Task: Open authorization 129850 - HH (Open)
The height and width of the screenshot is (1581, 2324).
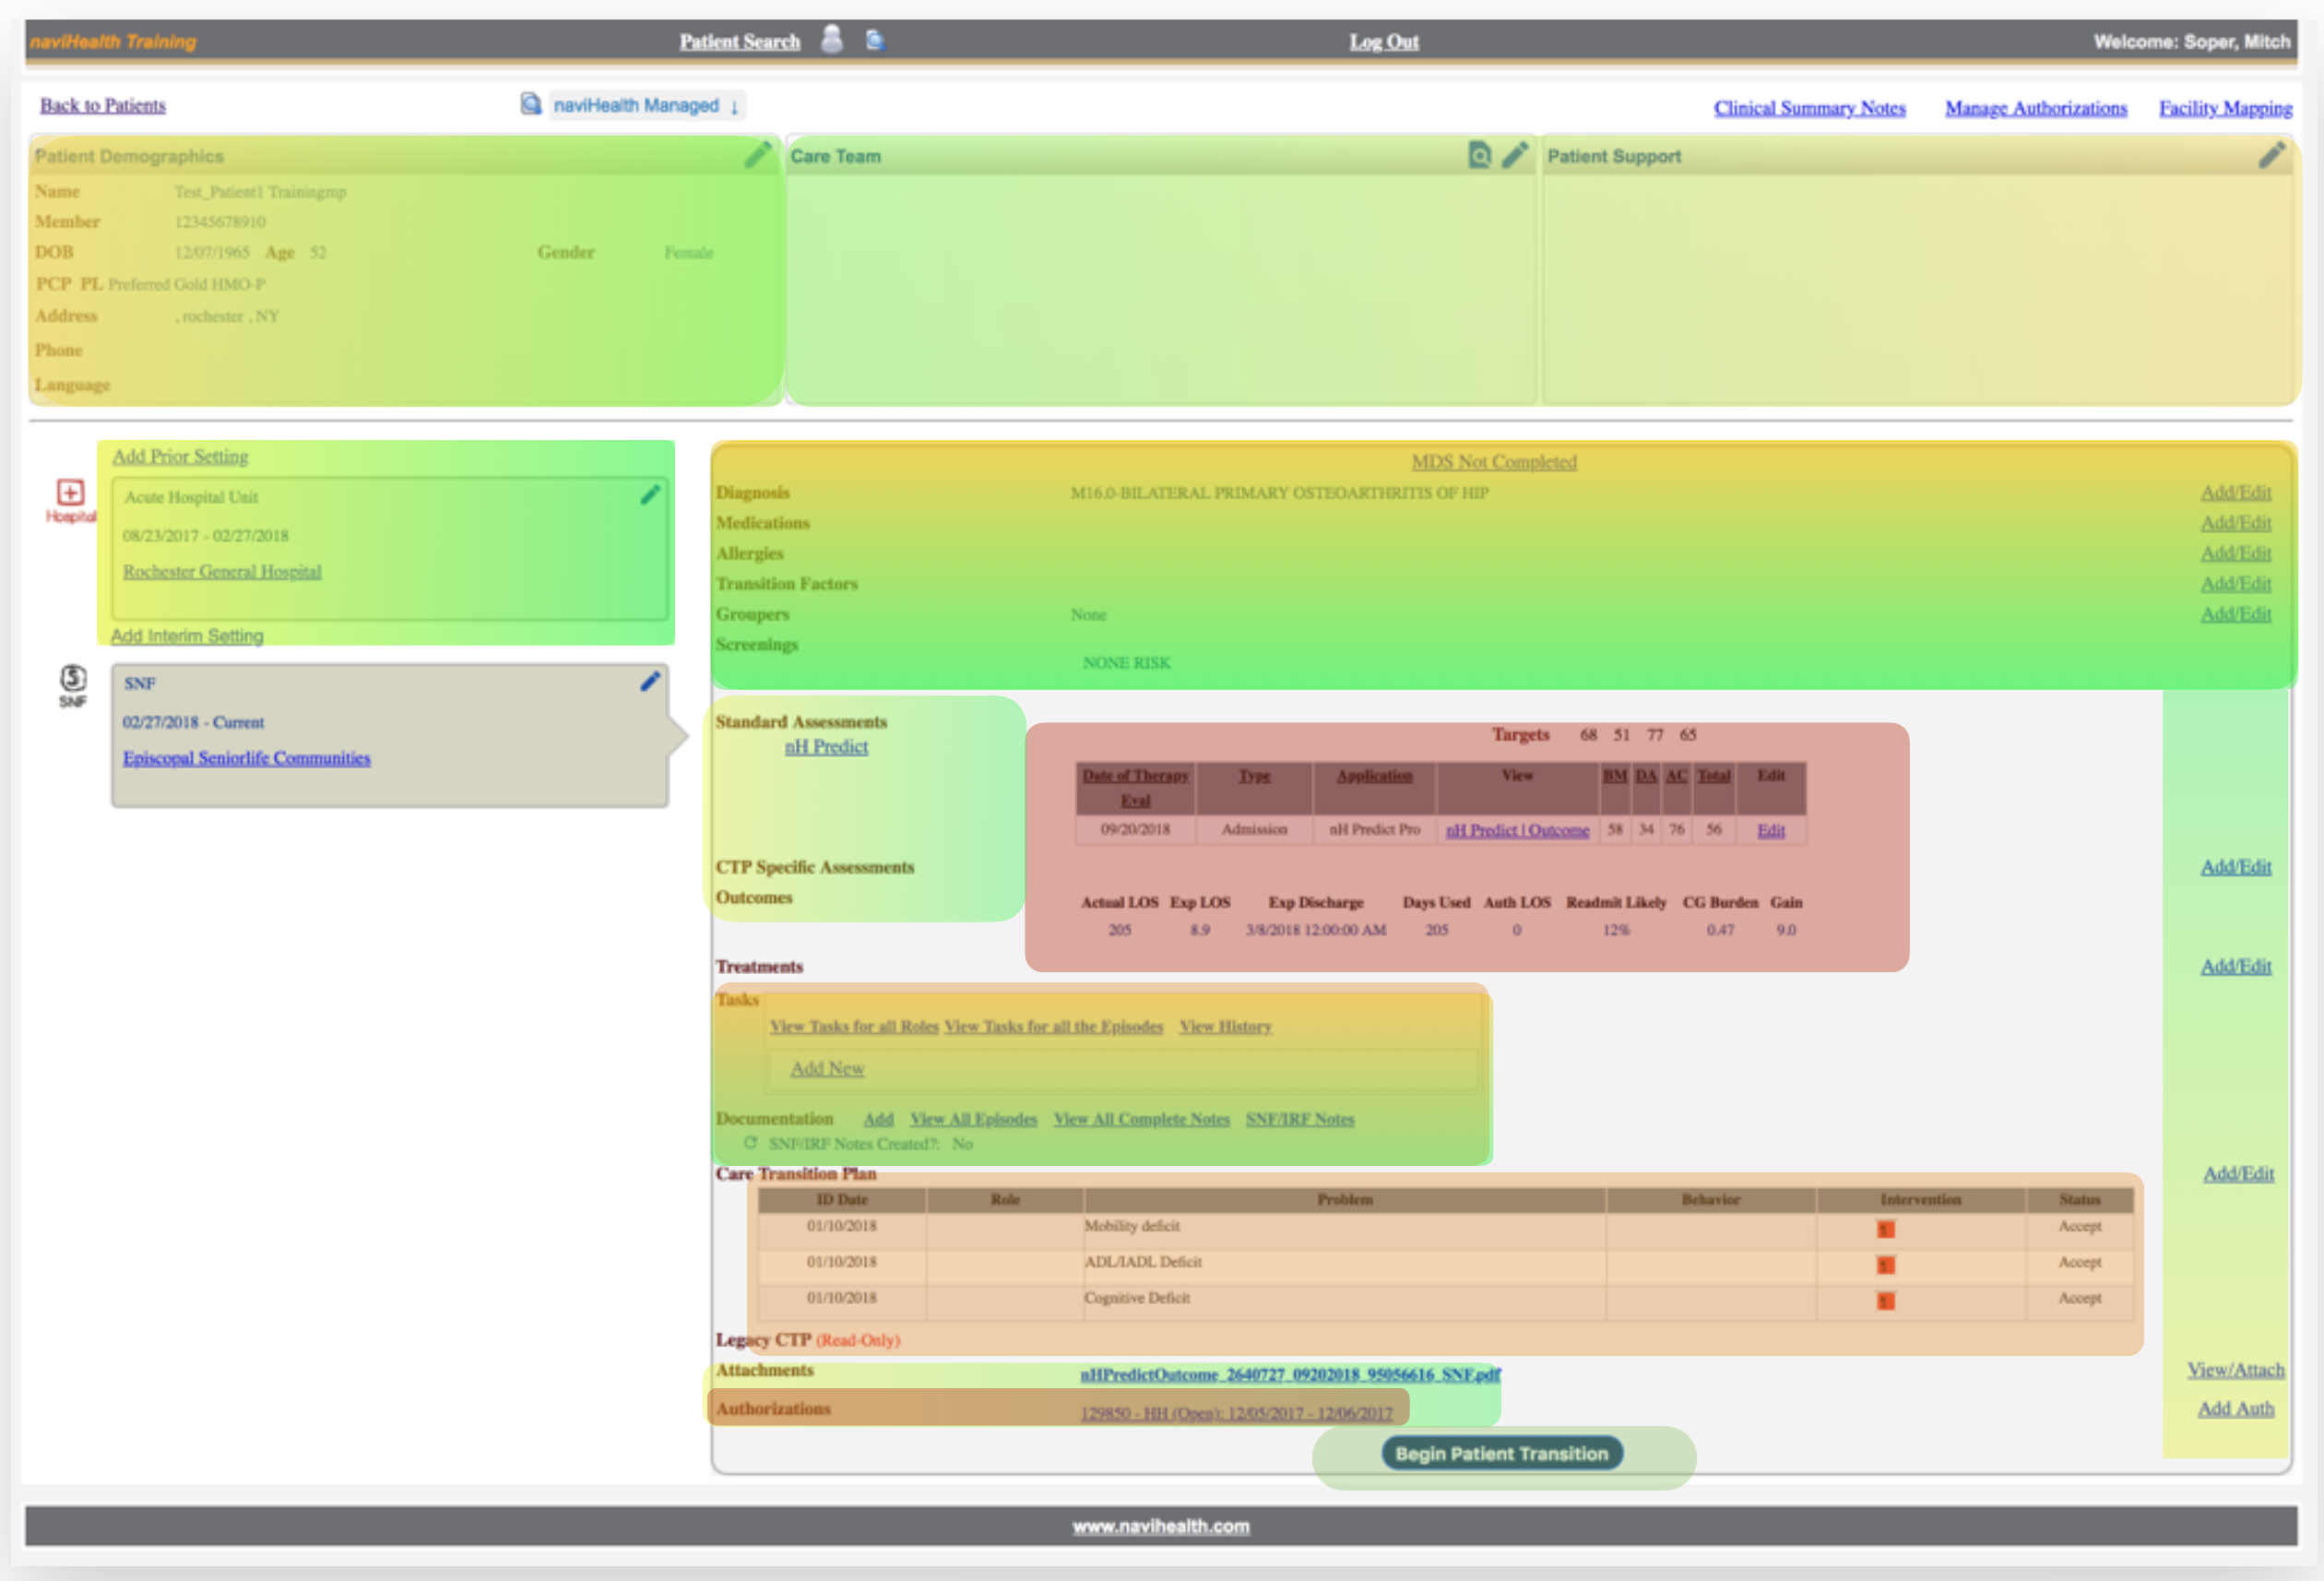Action: pyautogui.click(x=1236, y=1413)
